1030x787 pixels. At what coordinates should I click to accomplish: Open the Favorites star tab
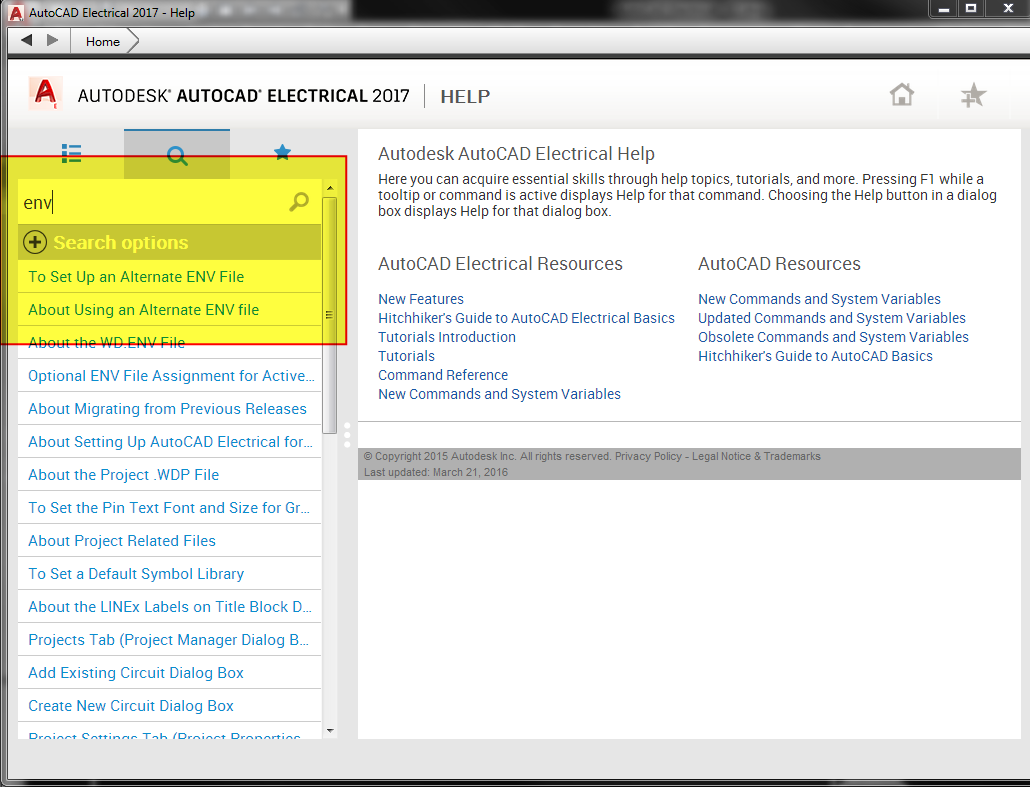click(282, 153)
